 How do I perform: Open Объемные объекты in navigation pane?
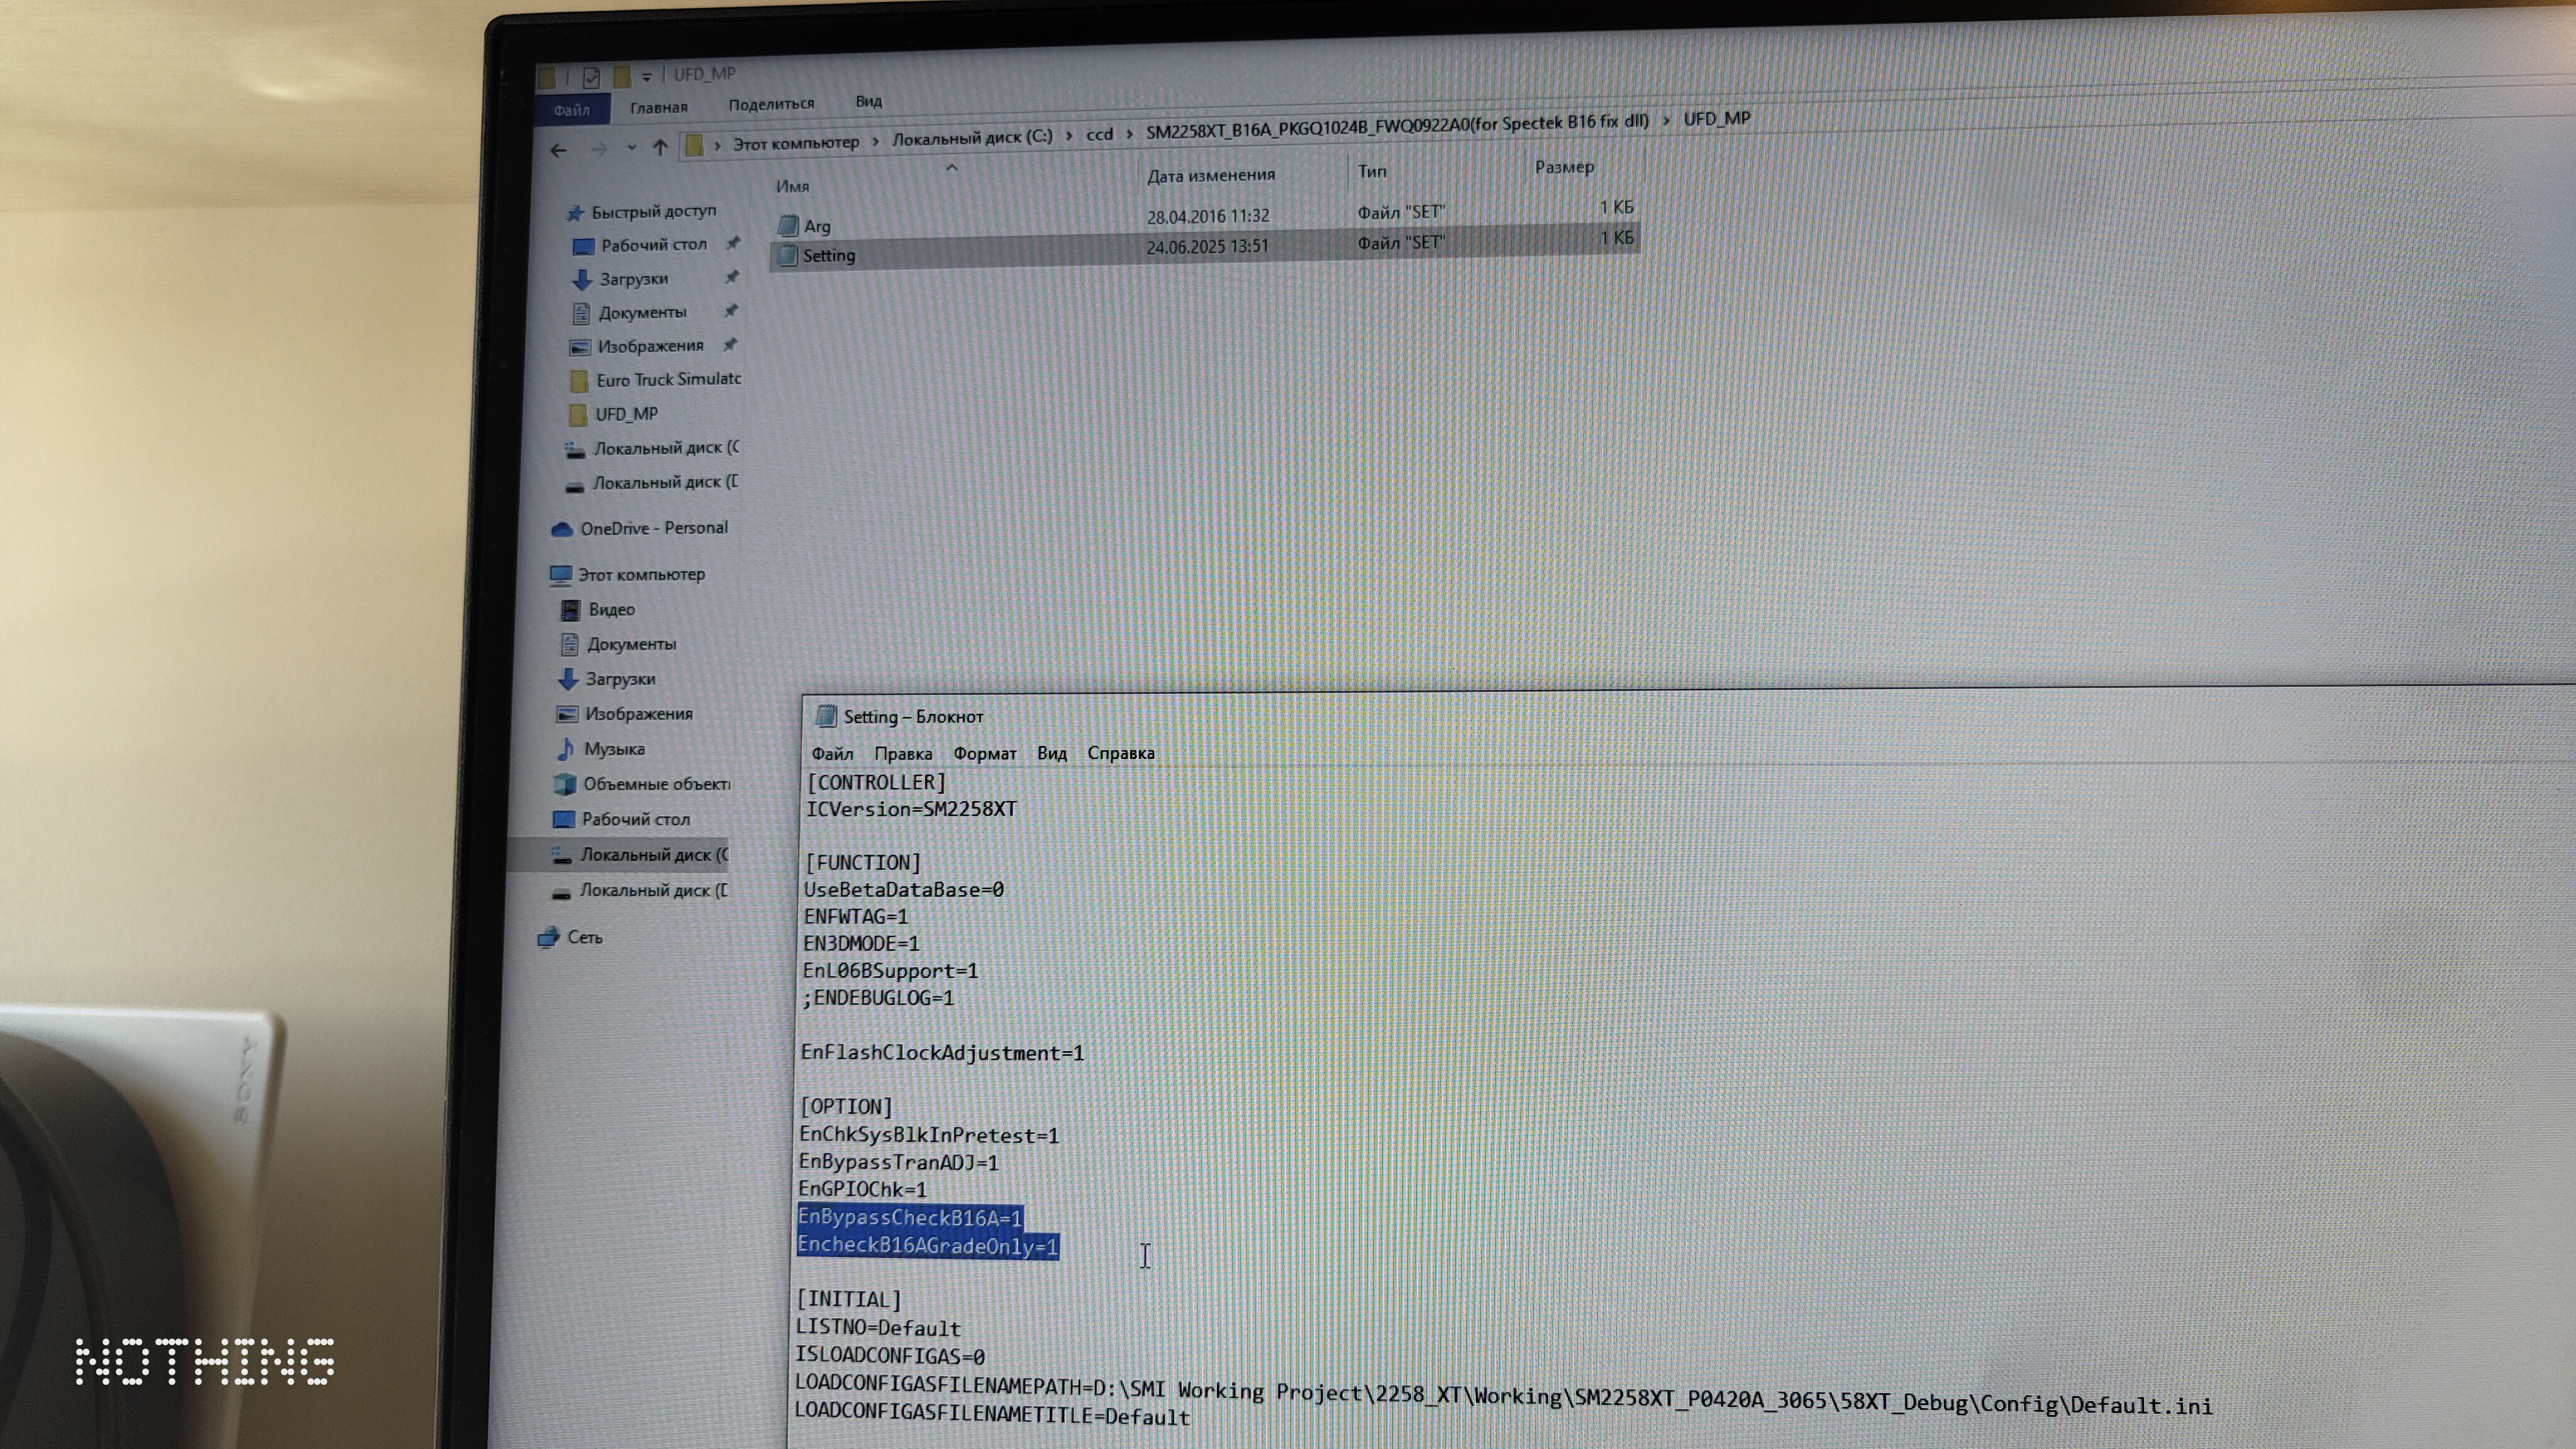click(x=655, y=784)
